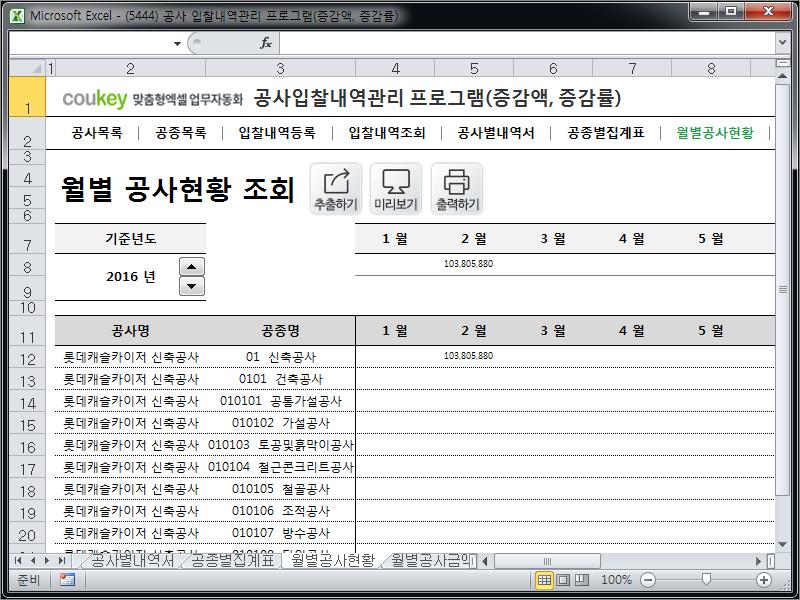Zoom in with the plus button

pyautogui.click(x=764, y=580)
